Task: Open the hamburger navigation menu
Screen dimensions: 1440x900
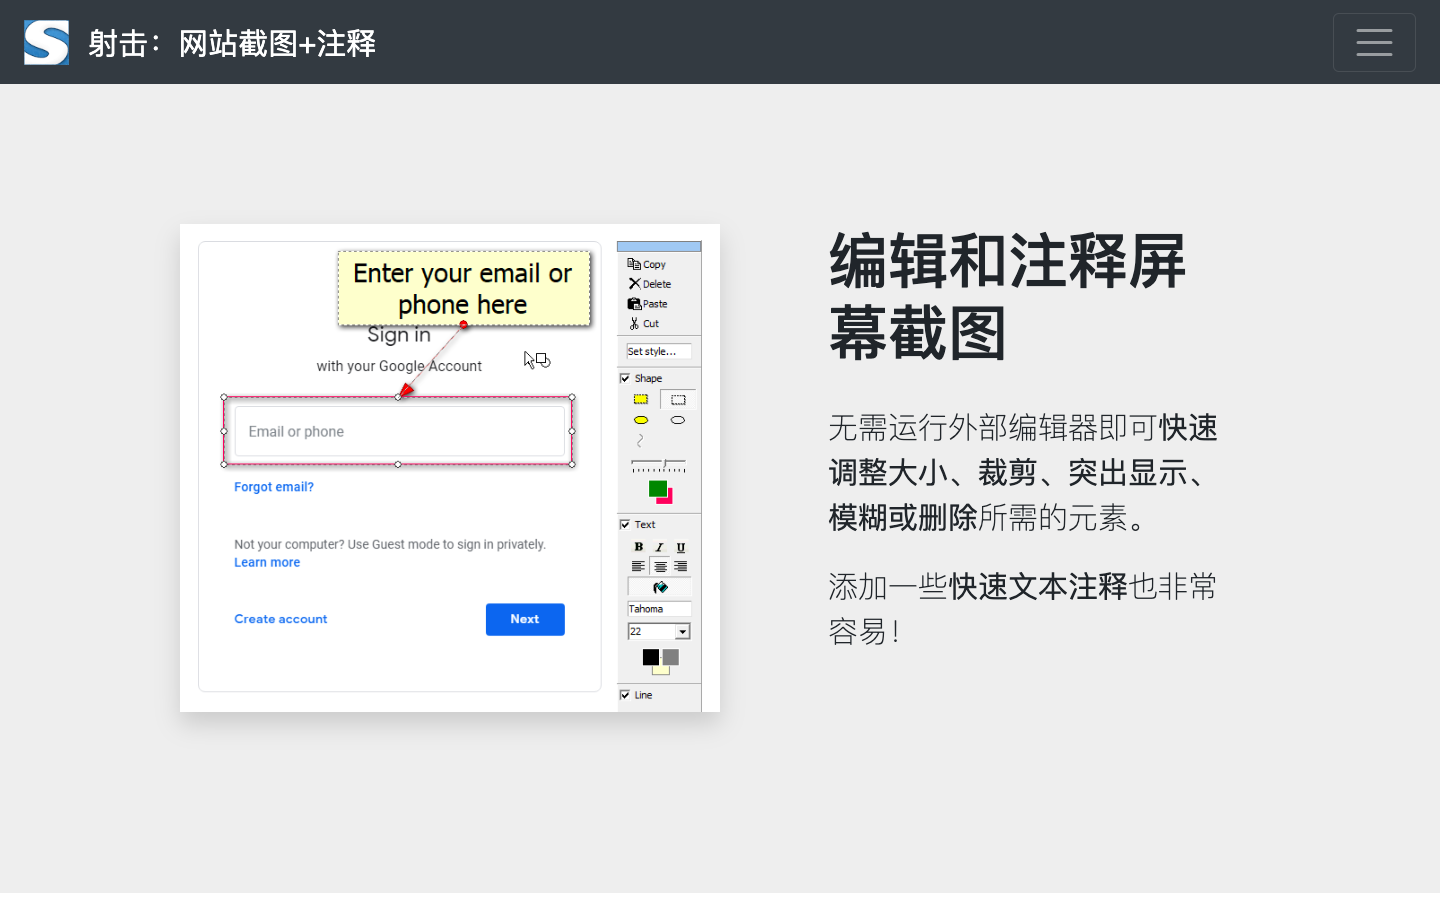Action: [x=1374, y=42]
